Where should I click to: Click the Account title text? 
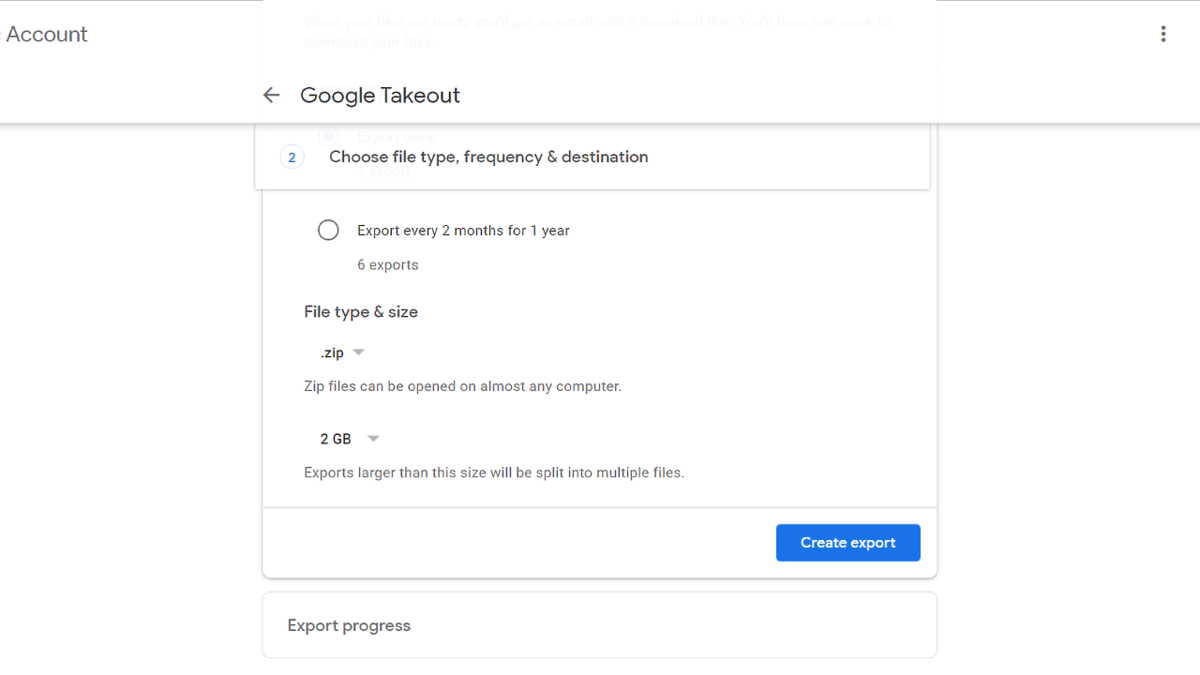click(47, 34)
